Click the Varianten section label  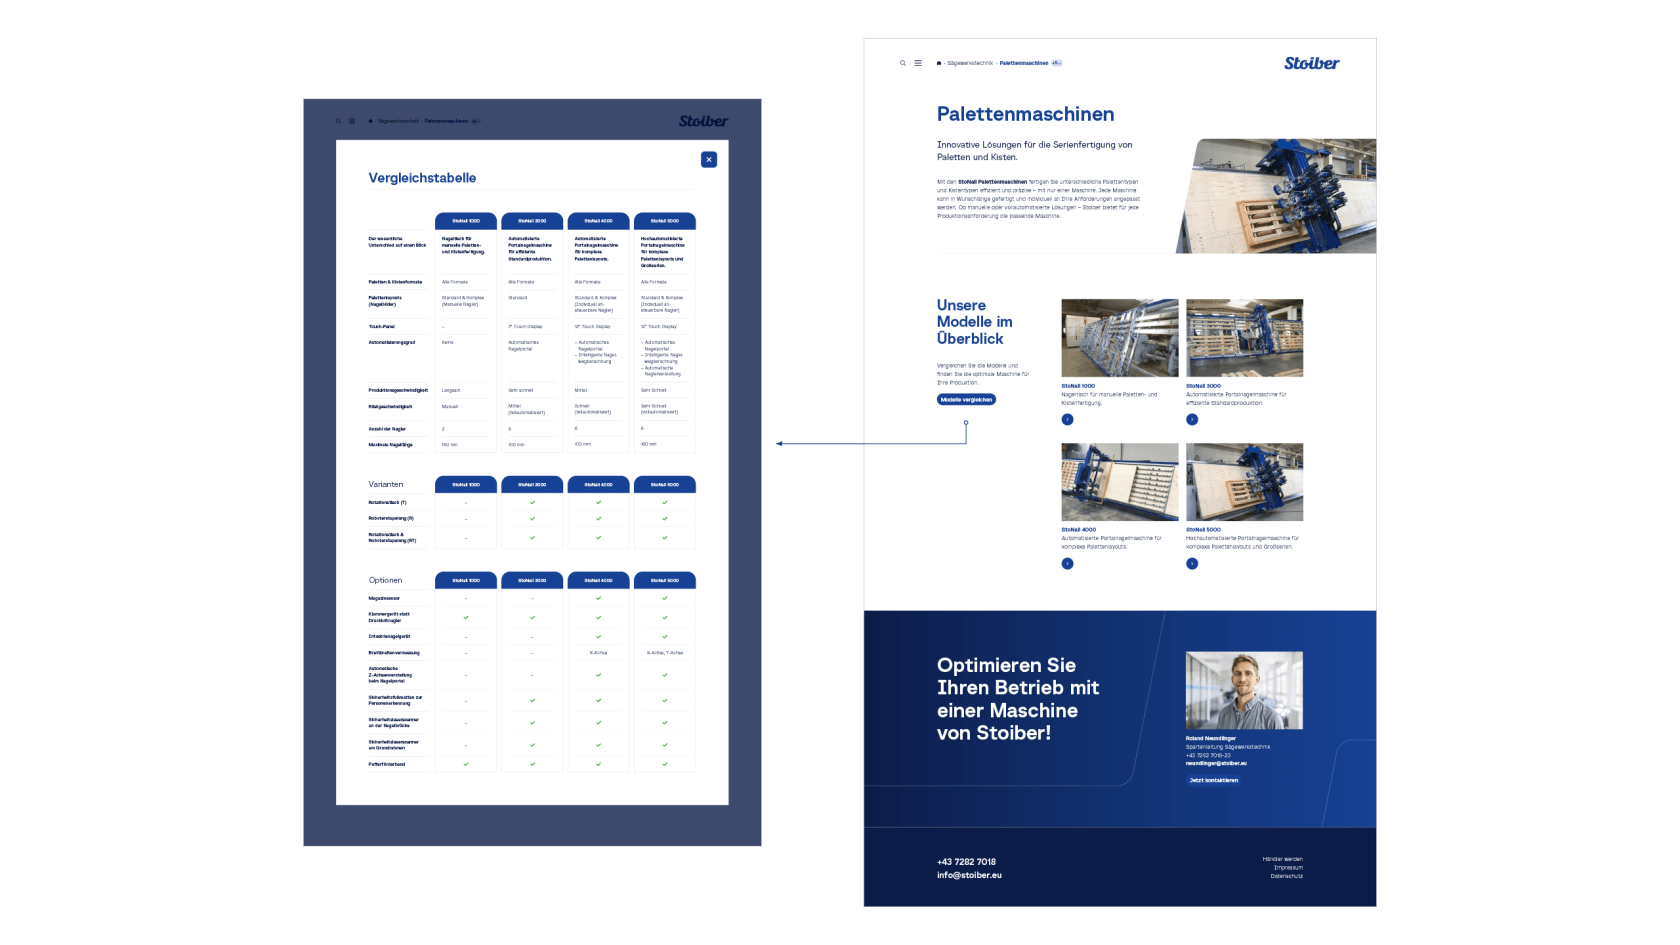pyautogui.click(x=386, y=484)
